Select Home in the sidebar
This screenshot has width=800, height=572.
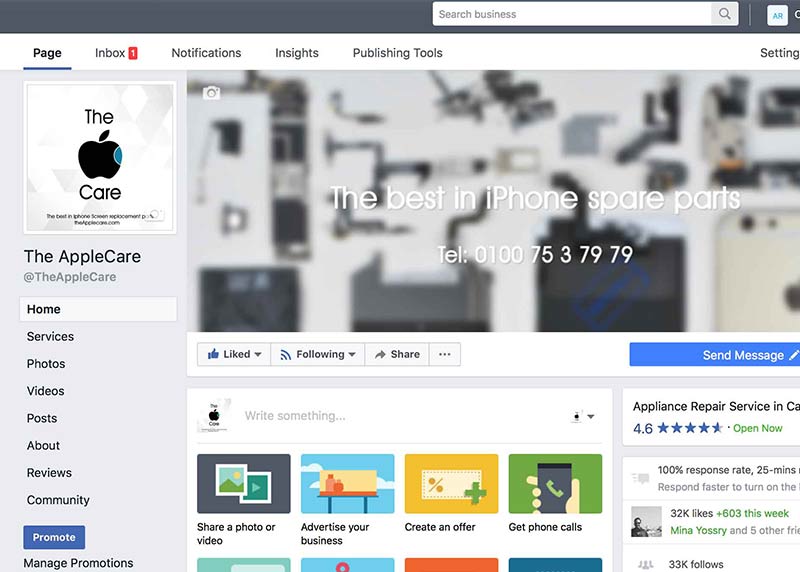click(98, 309)
